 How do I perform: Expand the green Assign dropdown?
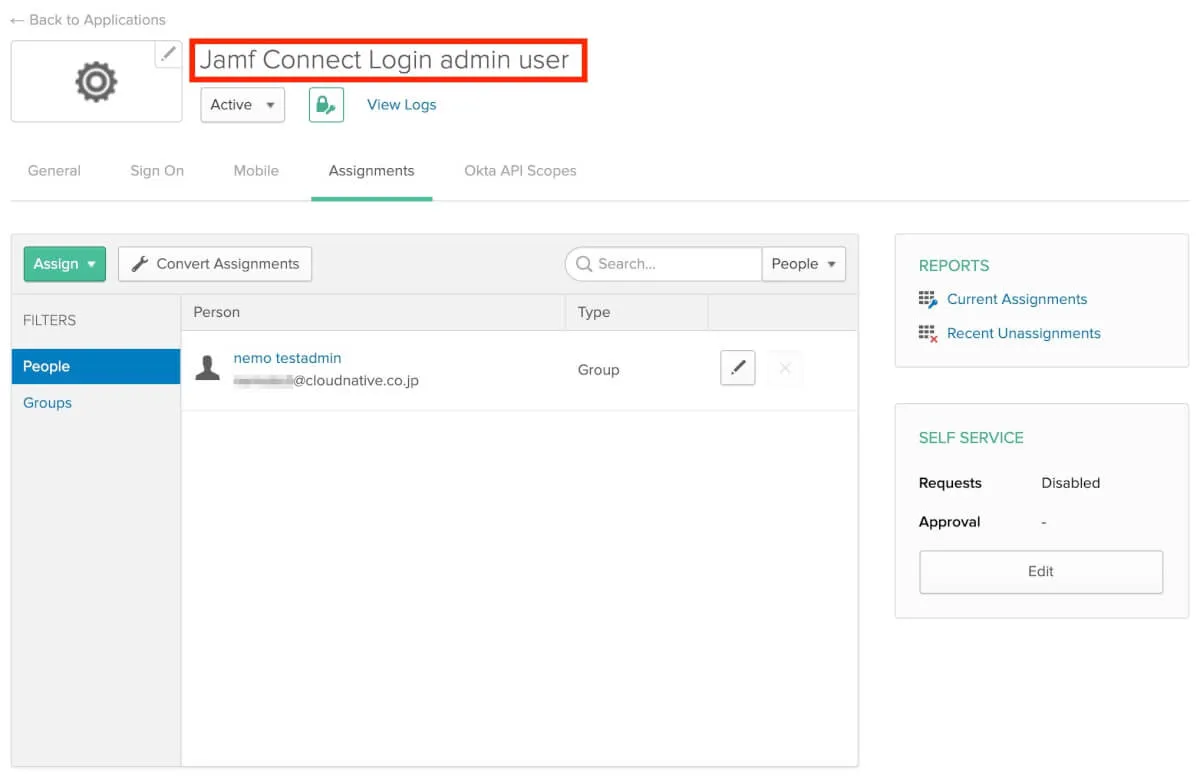(x=64, y=264)
